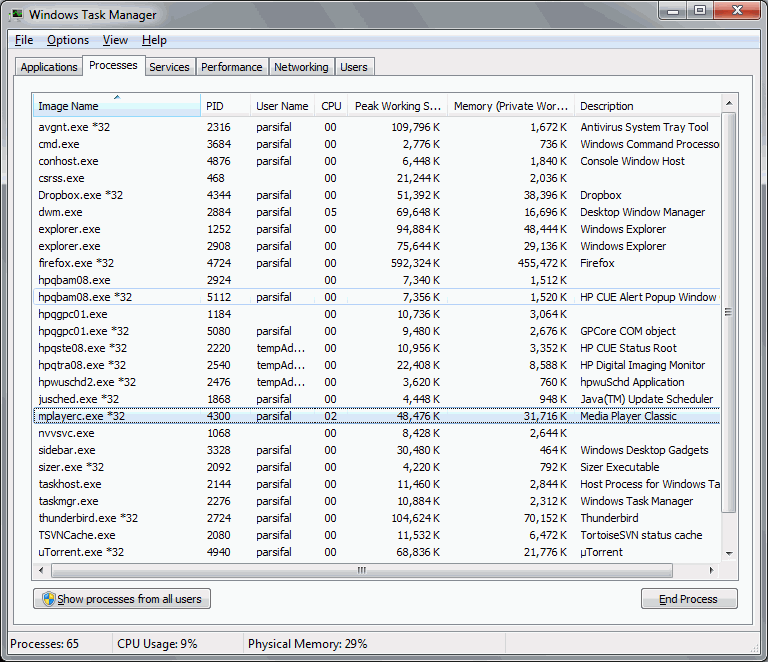Switch to the Applications tab
The height and width of the screenshot is (662, 768).
coord(48,67)
